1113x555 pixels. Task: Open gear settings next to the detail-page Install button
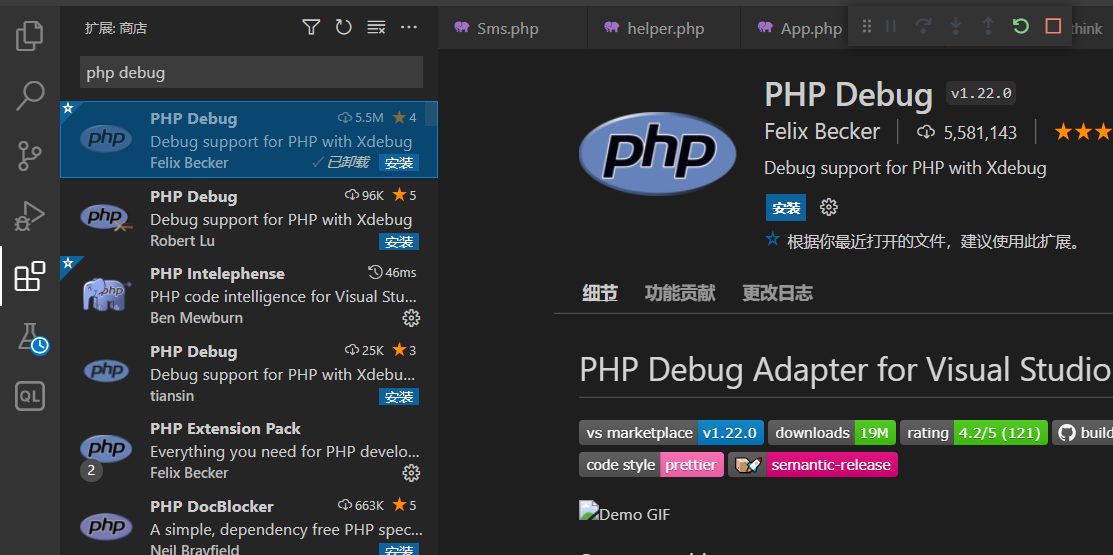828,208
